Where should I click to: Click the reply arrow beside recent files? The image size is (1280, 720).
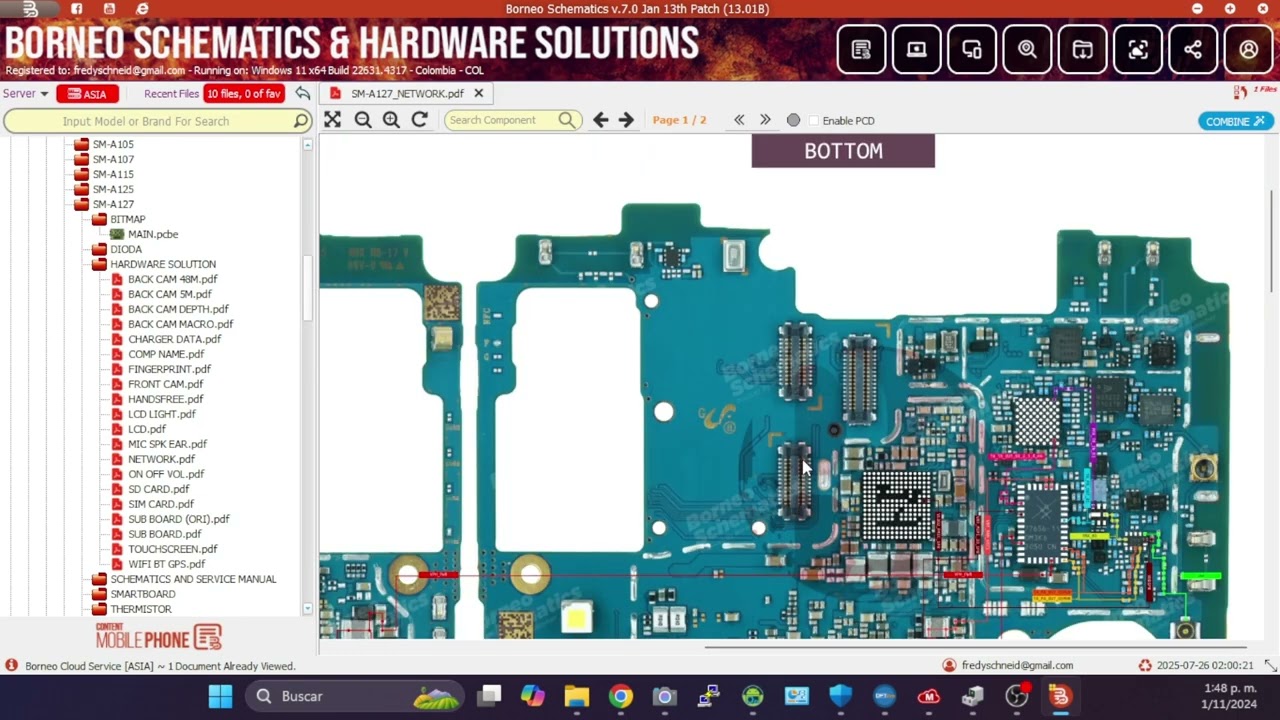point(302,93)
